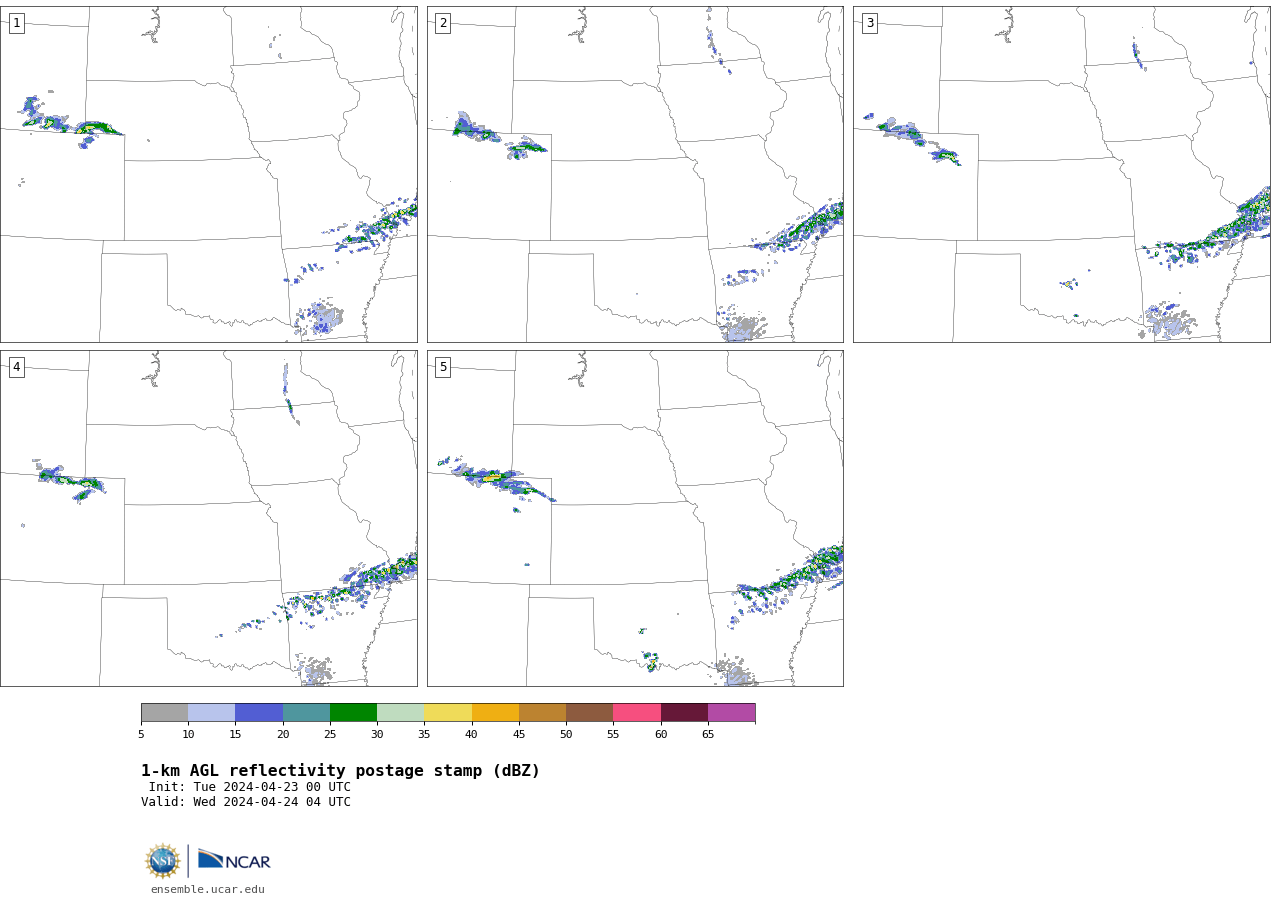Viewport: 1280px width, 901px height.
Task: Click the number 4 panel label
Action: [16, 367]
